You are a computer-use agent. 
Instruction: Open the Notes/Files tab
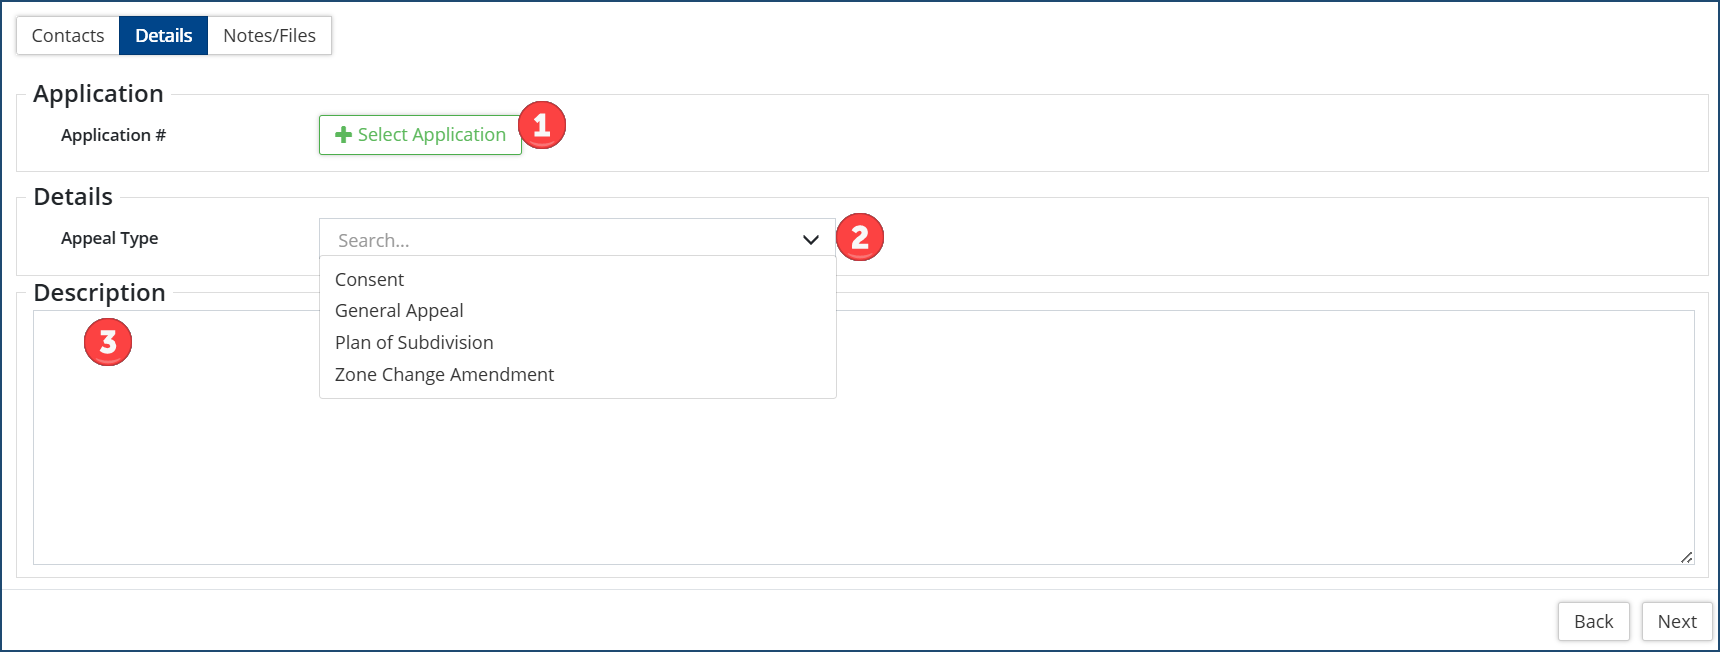[269, 36]
